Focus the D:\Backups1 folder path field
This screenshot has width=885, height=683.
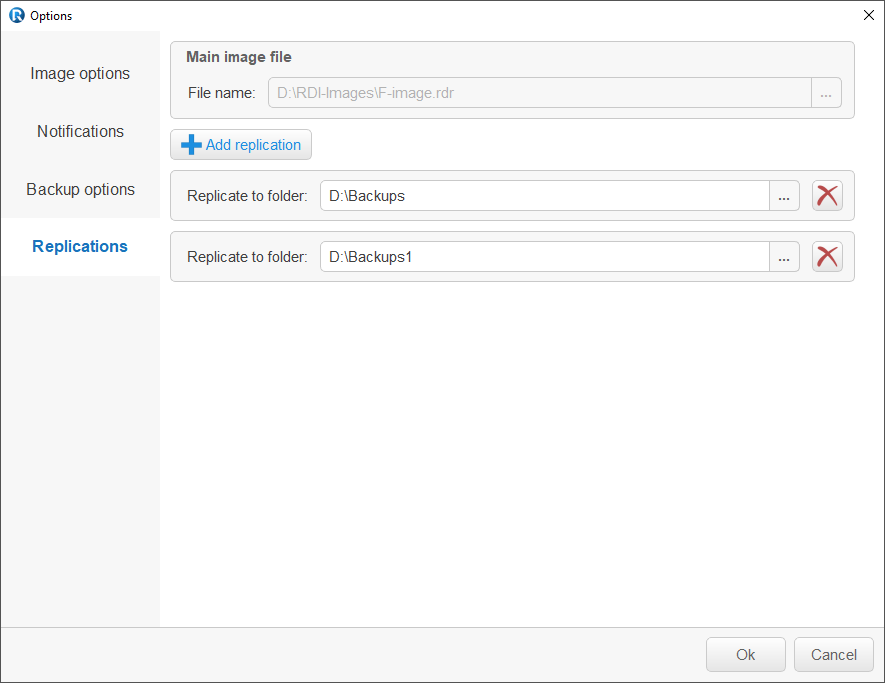(545, 257)
